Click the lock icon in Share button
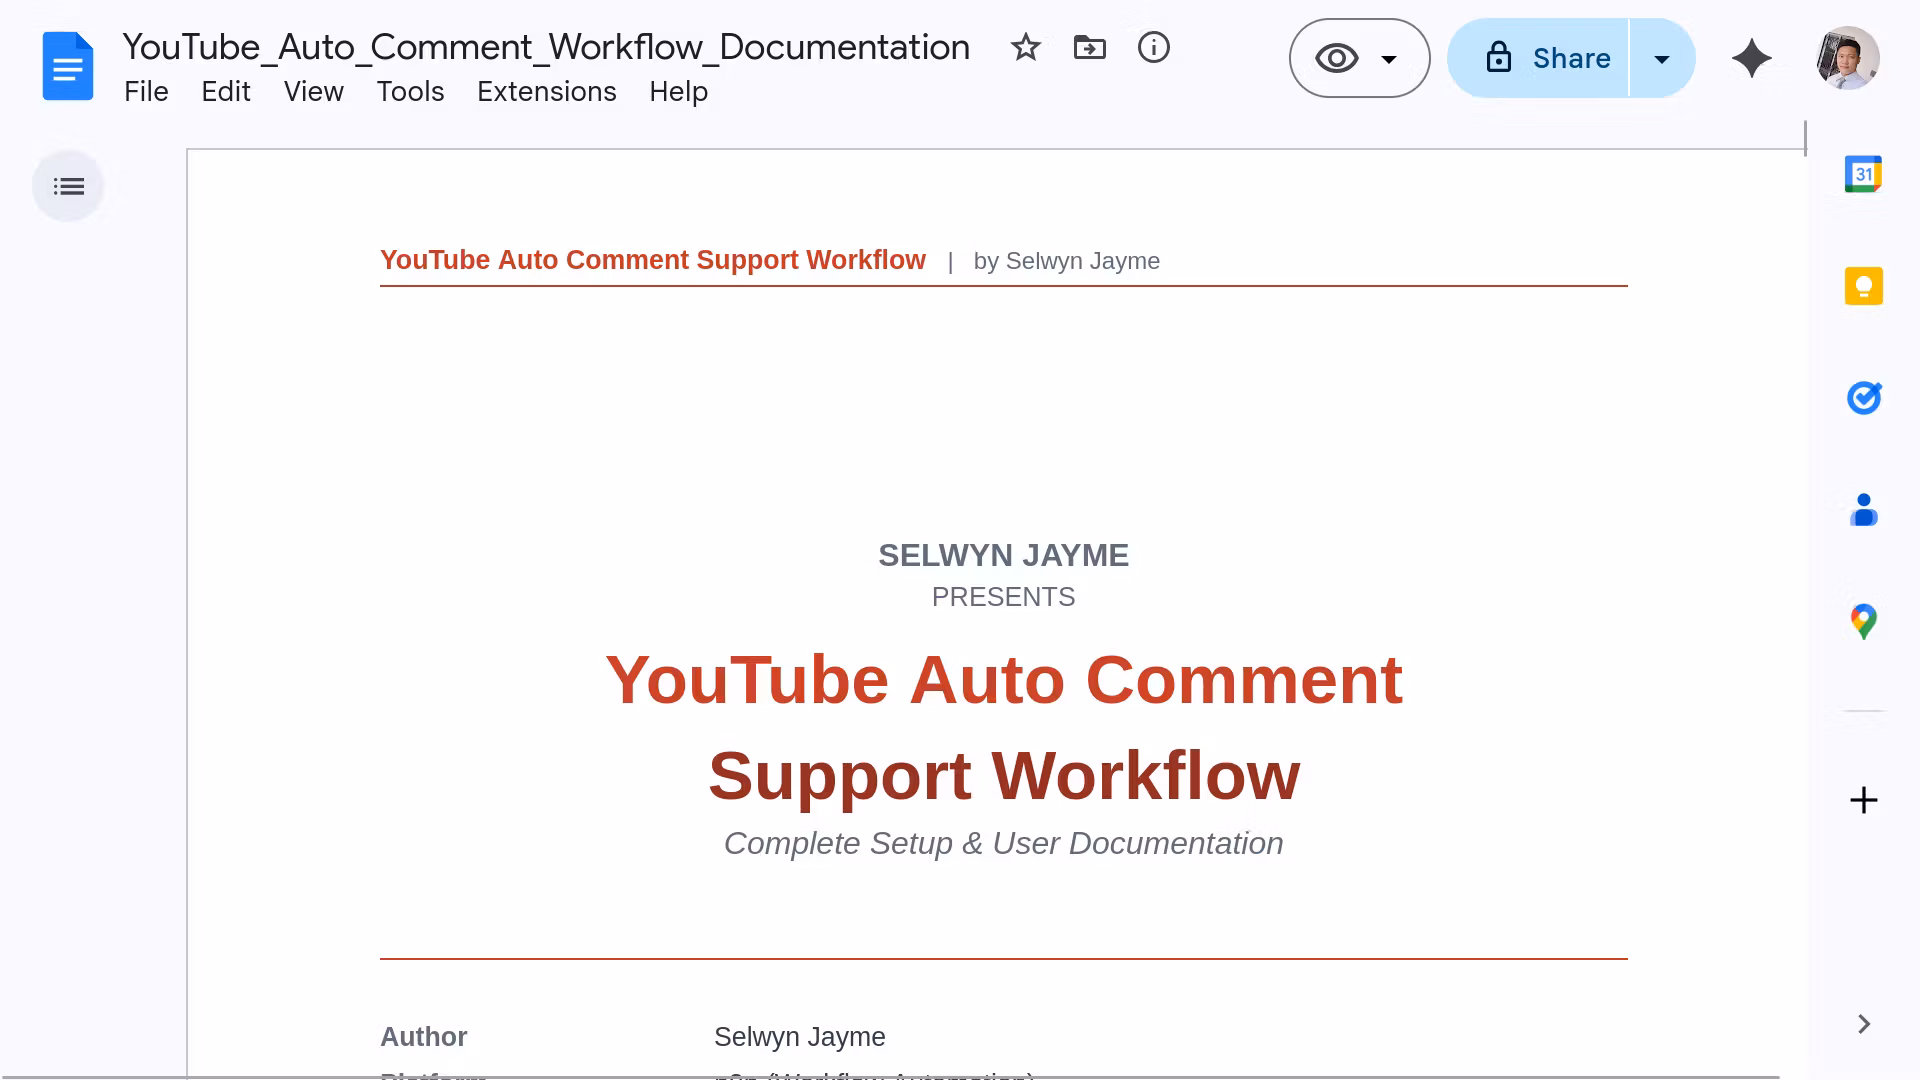 pos(1498,58)
